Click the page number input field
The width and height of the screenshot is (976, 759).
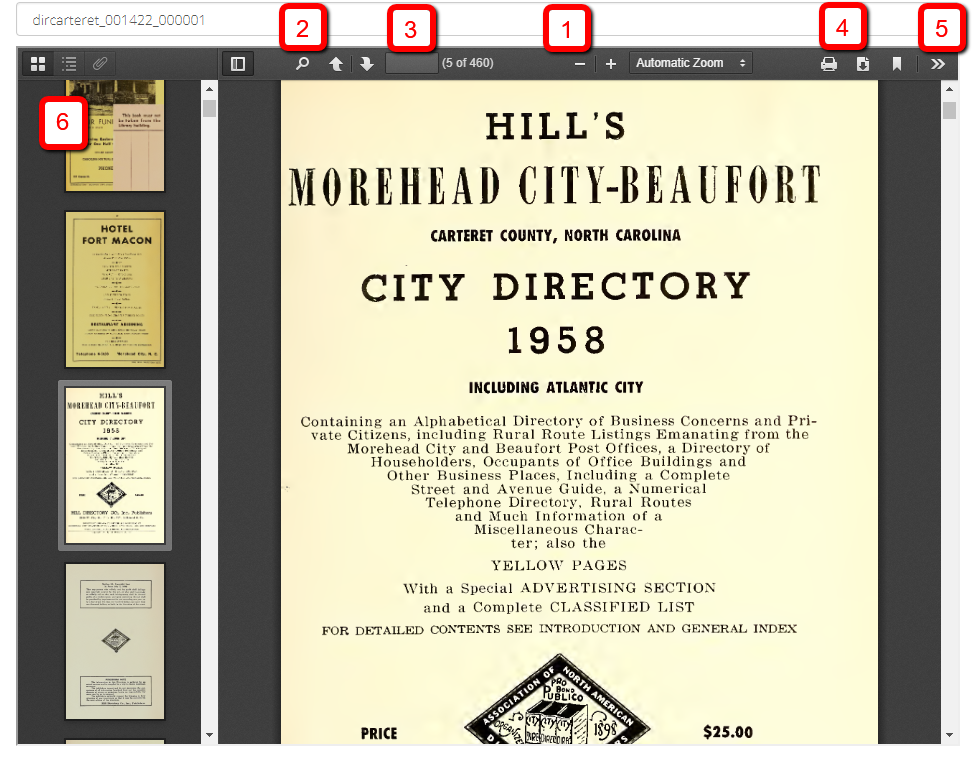click(411, 64)
